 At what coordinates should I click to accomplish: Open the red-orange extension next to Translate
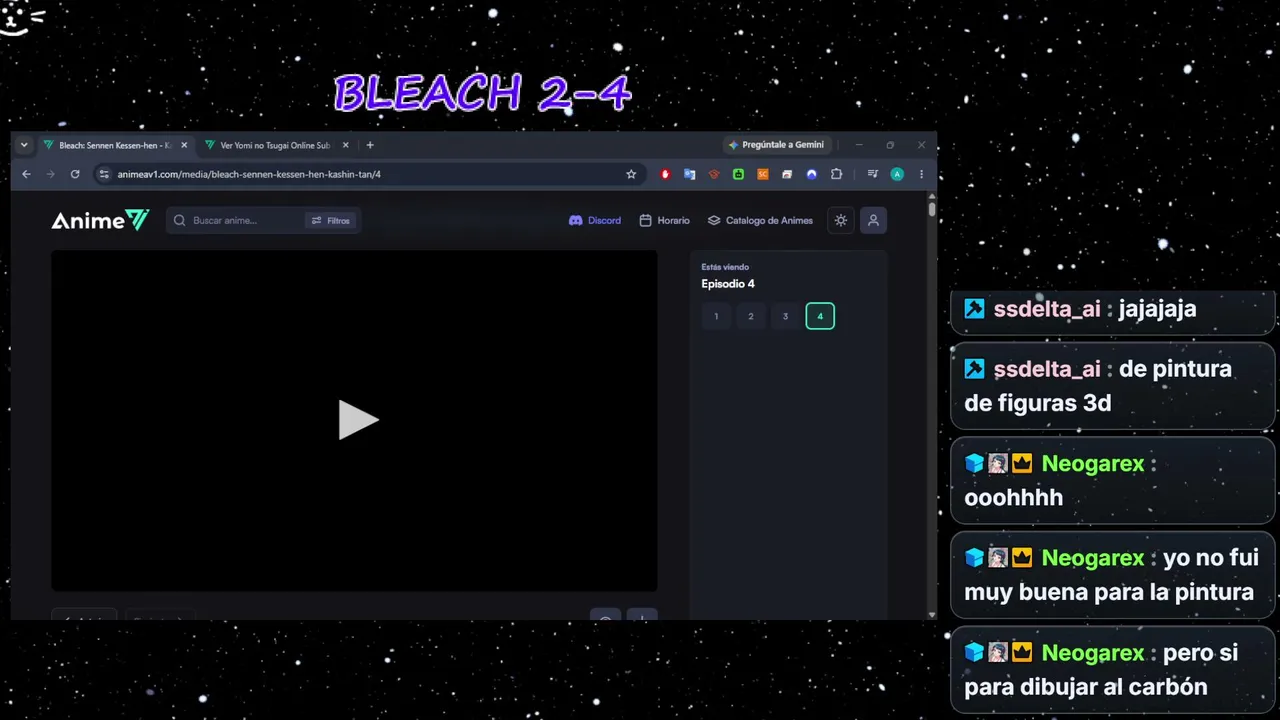pos(714,174)
